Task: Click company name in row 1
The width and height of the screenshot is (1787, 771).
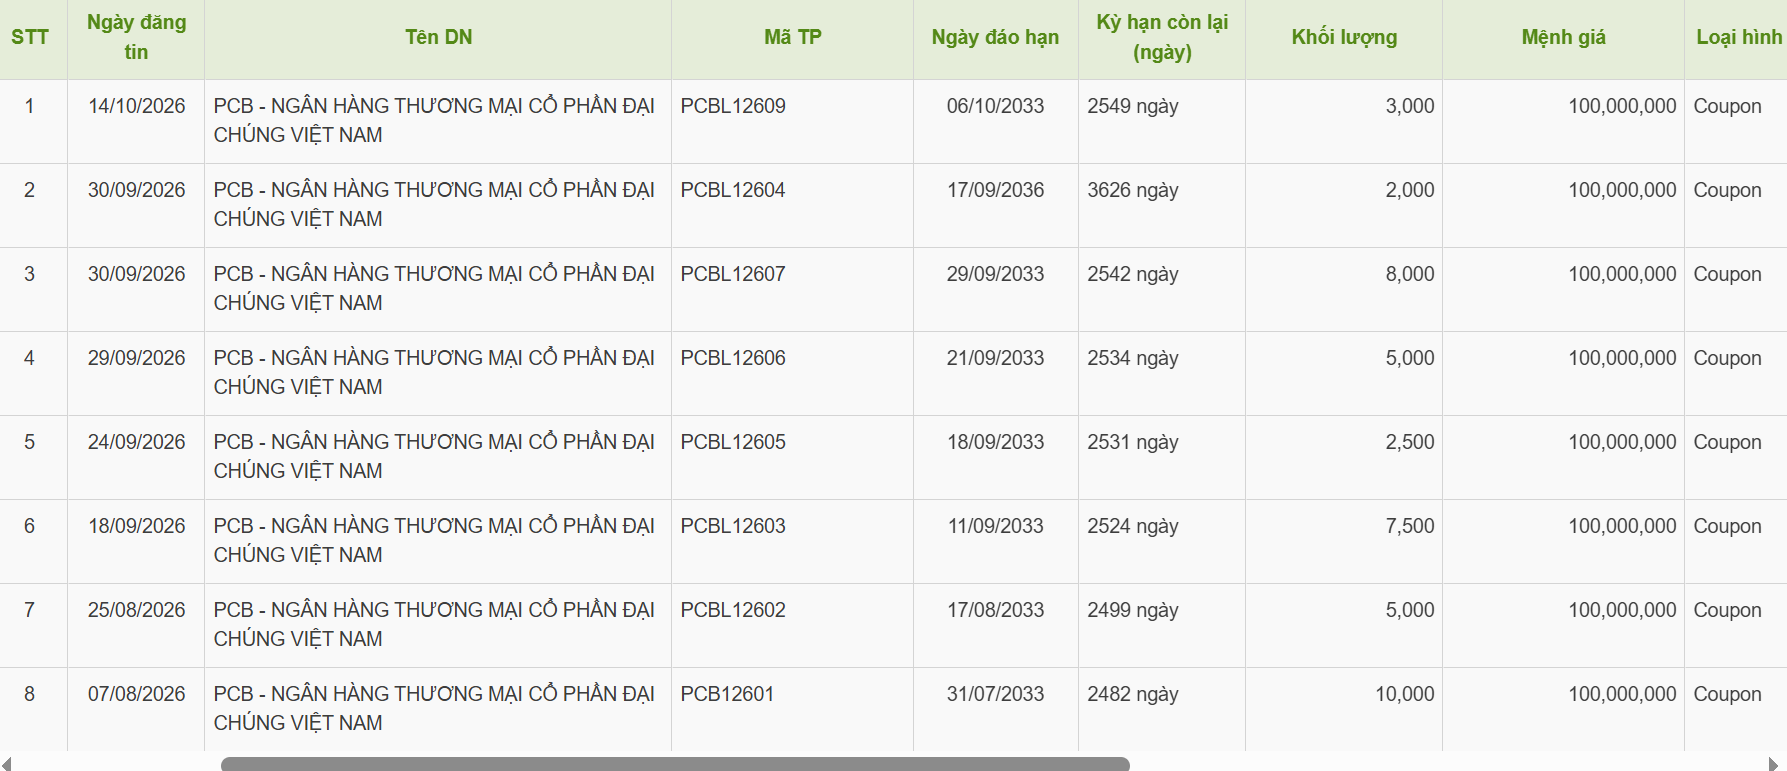Action: click(x=434, y=120)
